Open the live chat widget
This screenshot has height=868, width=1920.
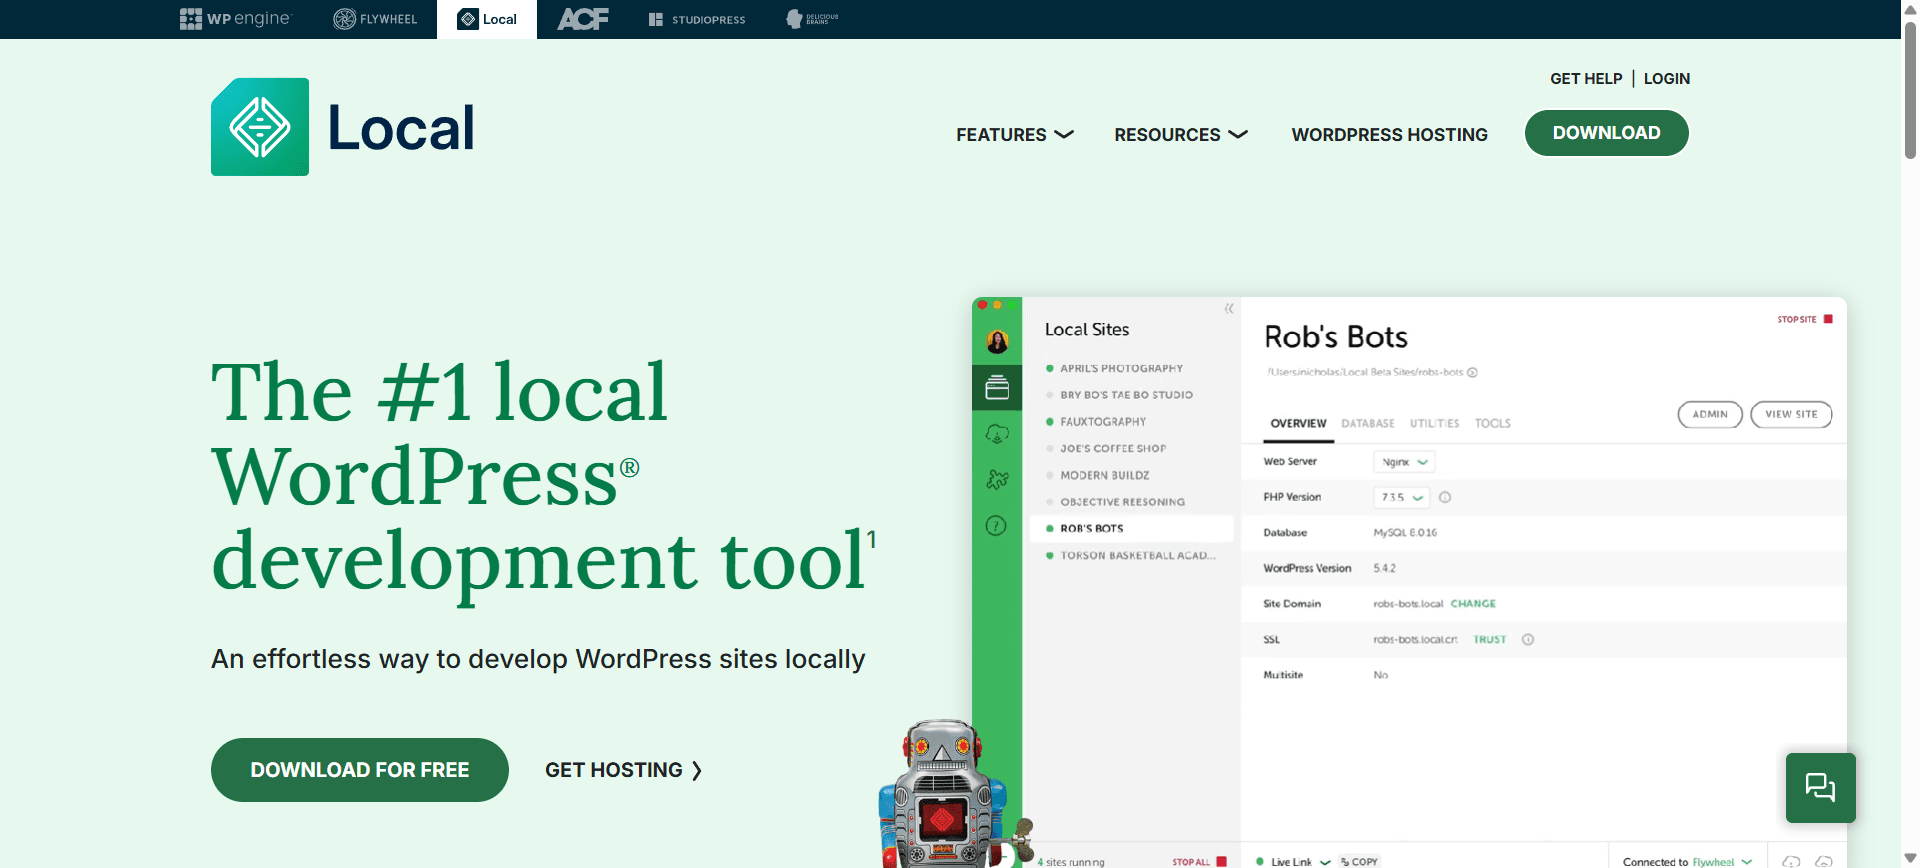1820,788
